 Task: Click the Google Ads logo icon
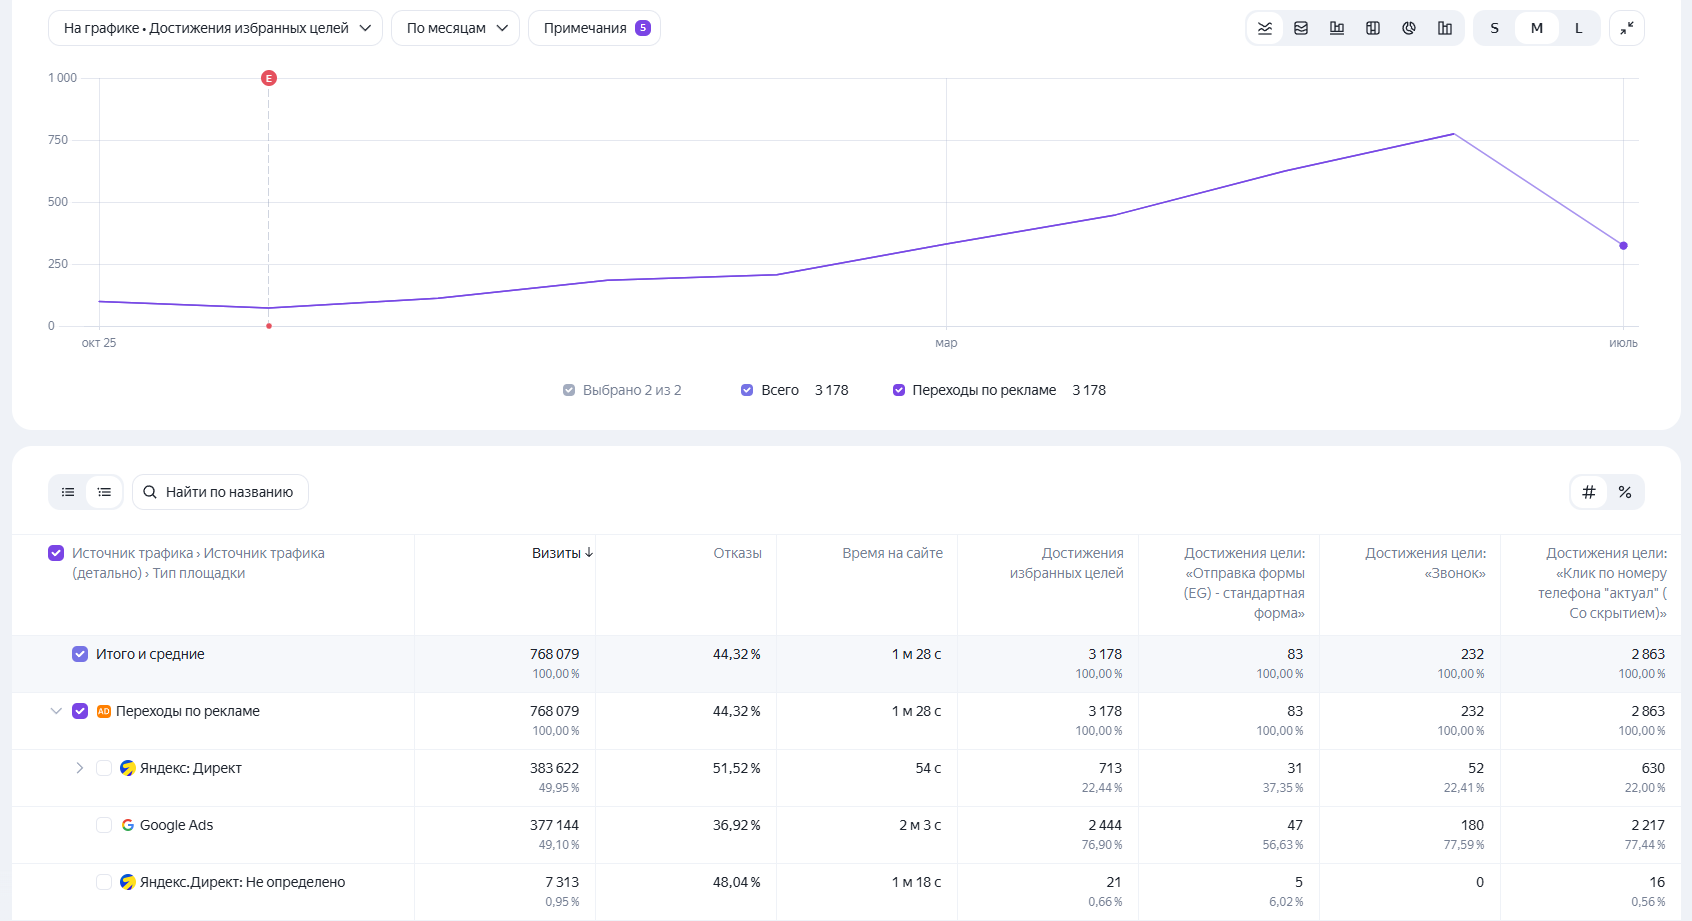(127, 825)
